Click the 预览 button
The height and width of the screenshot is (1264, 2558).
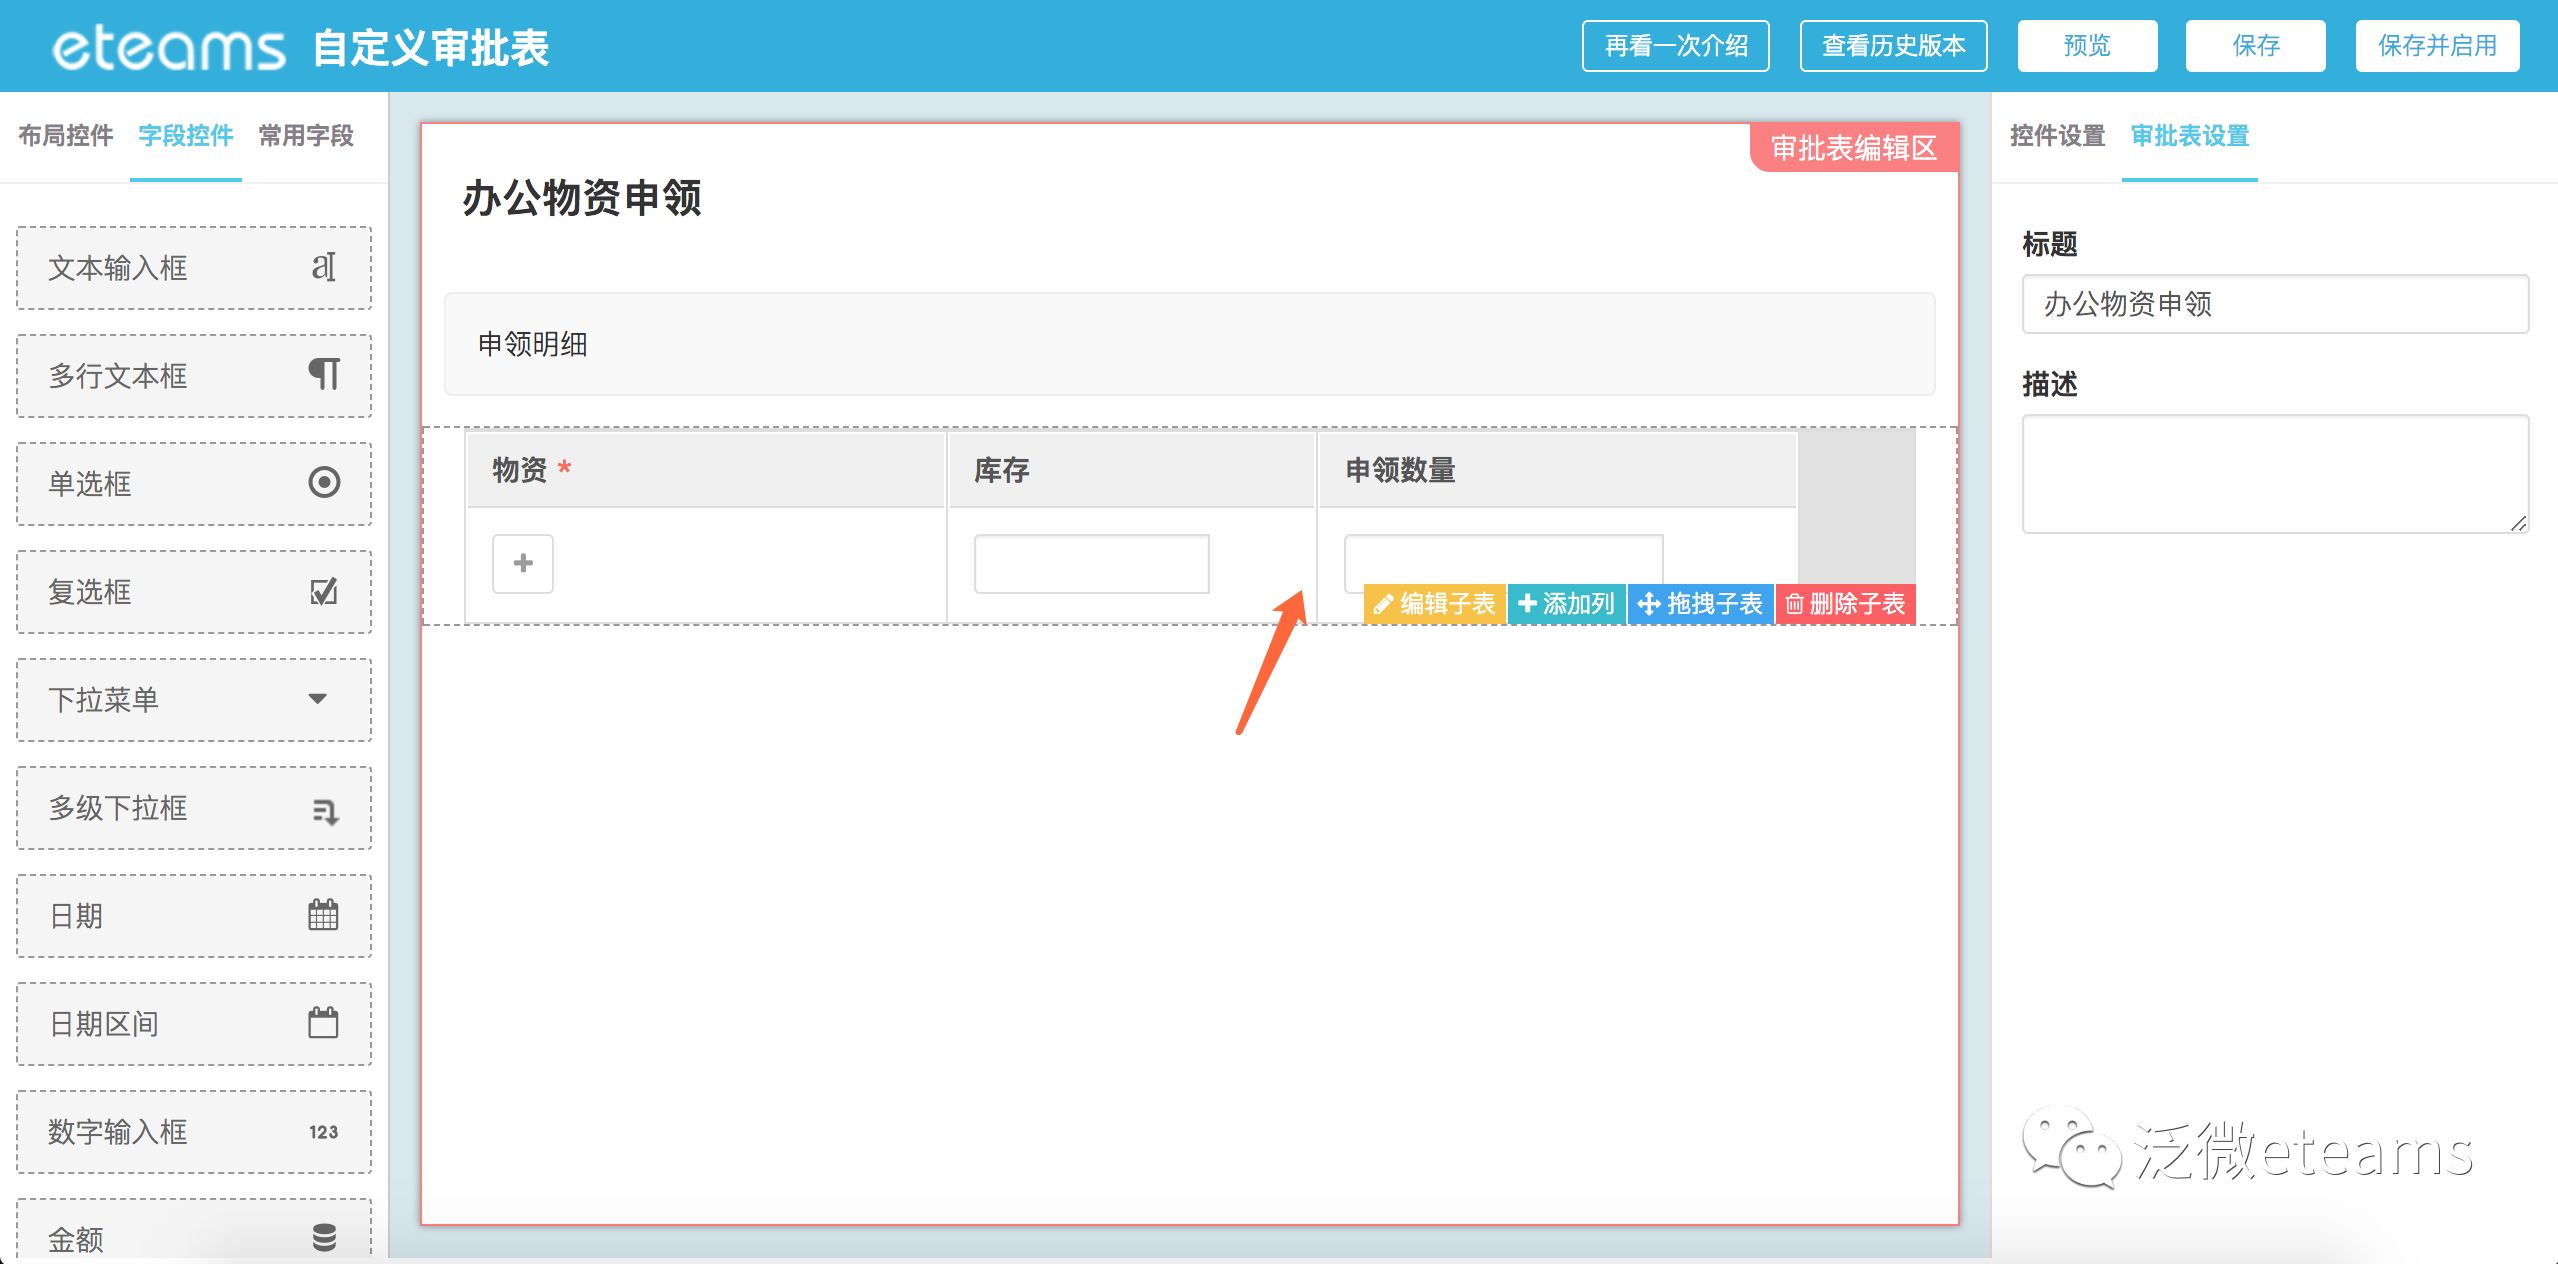(2087, 46)
